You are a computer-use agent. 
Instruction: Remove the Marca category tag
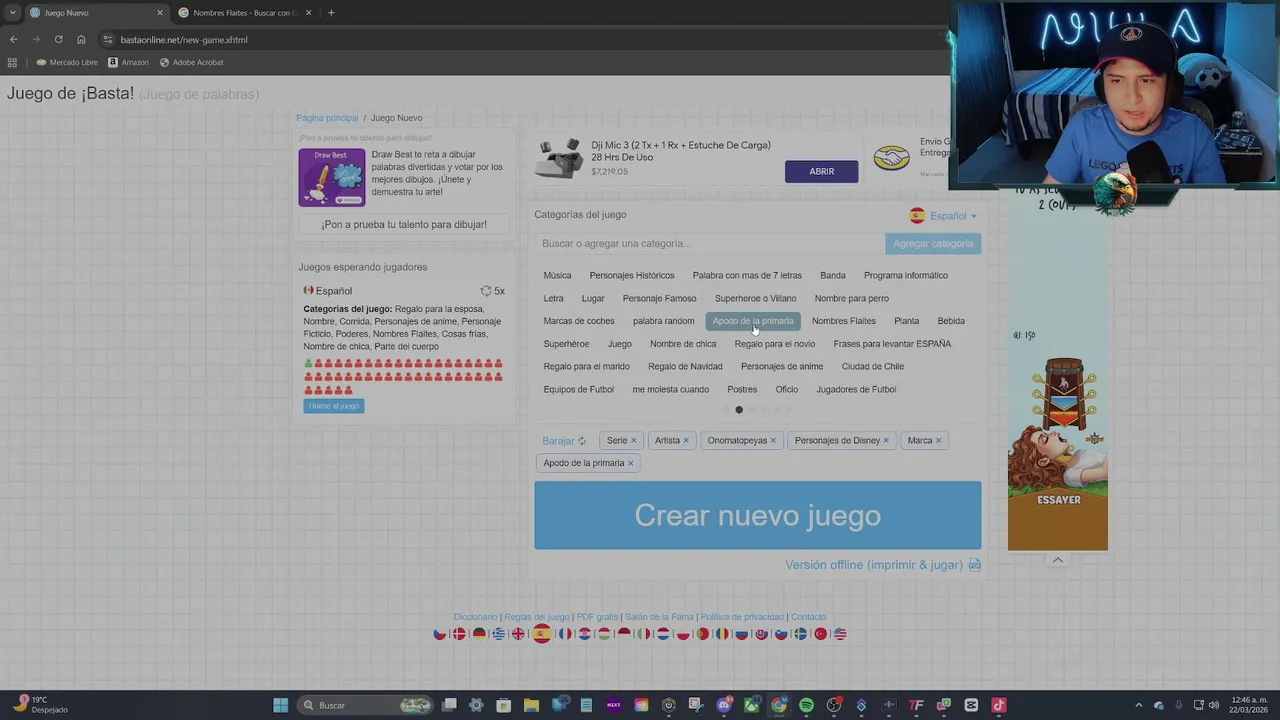pyautogui.click(x=938, y=441)
